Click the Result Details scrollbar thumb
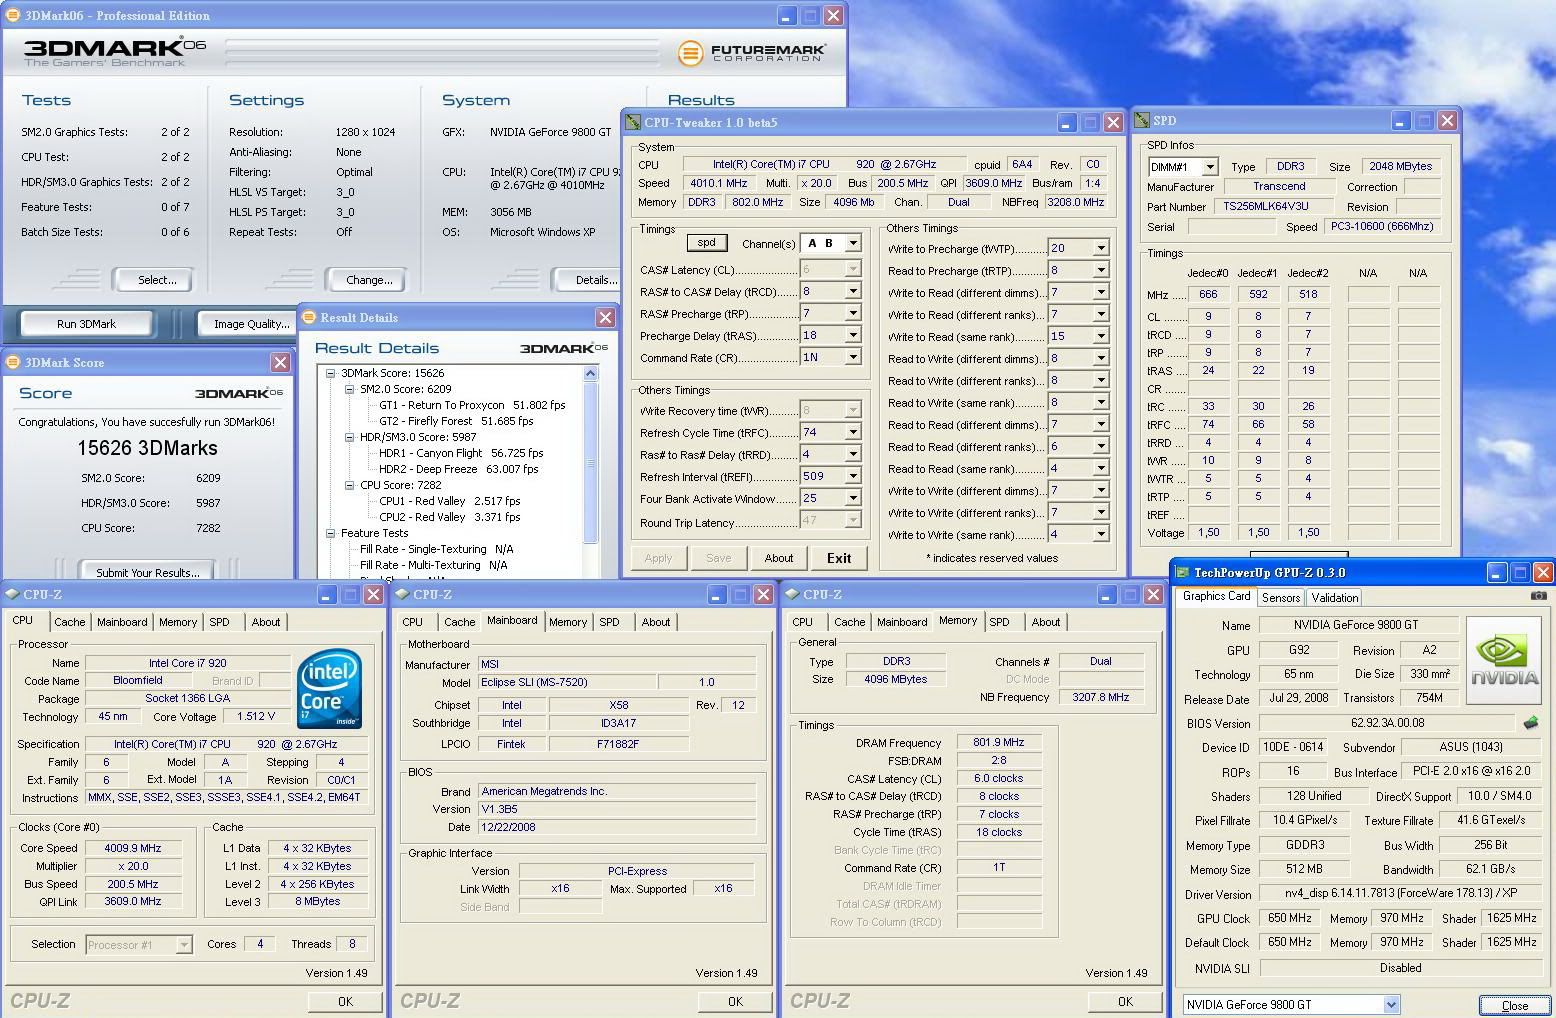Screen dimensions: 1556x1018 click(590, 463)
